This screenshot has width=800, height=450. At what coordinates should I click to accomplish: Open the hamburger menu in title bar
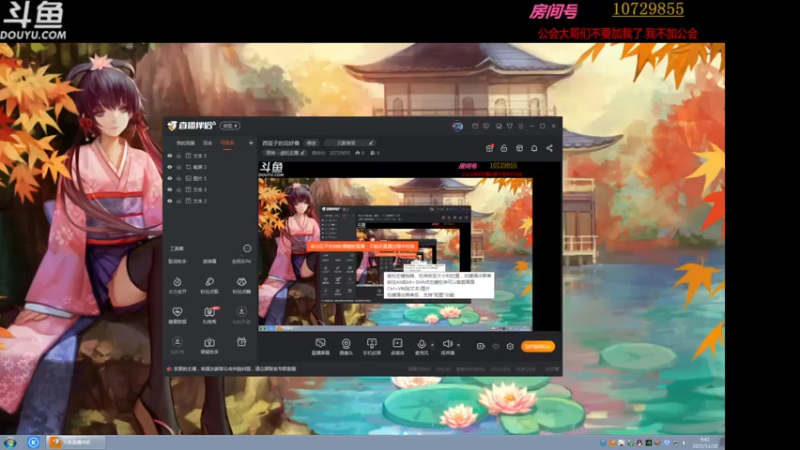pyautogui.click(x=520, y=126)
